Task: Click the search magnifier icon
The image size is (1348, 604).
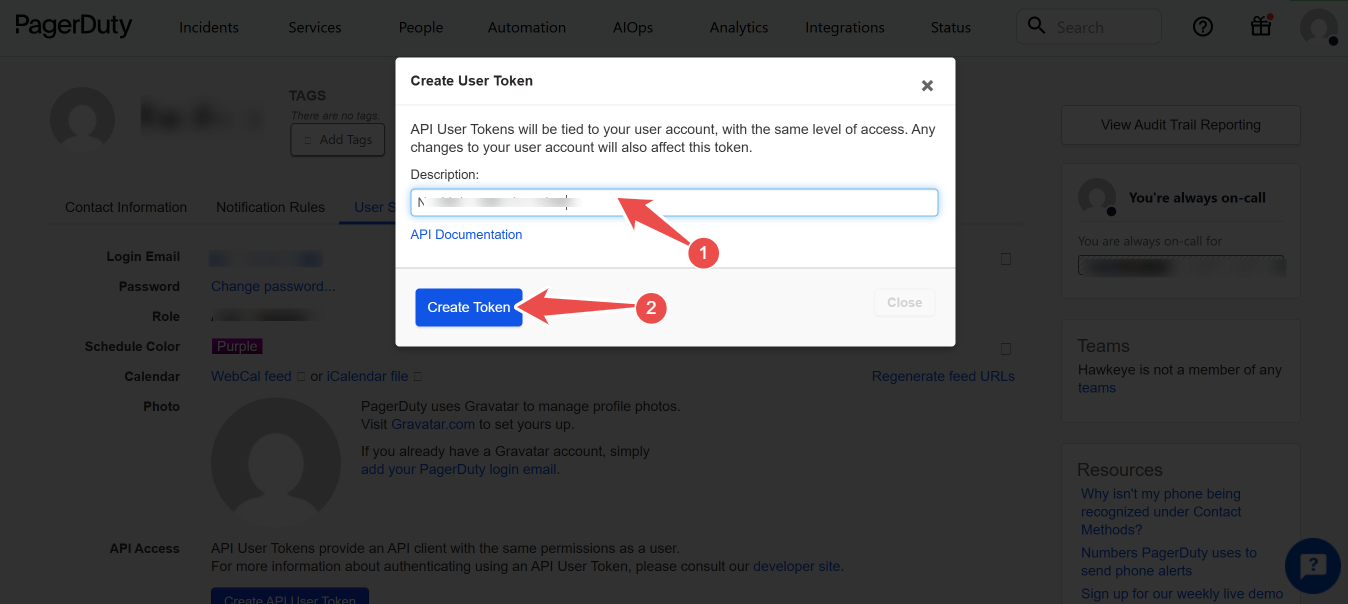Action: [x=1036, y=26]
